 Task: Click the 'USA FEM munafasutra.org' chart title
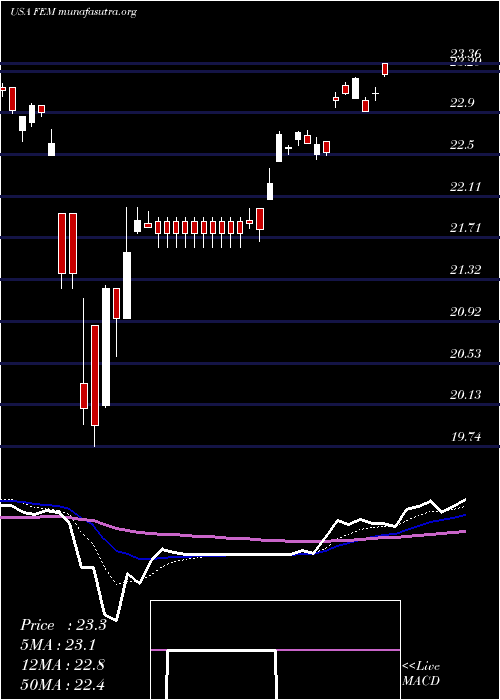73,12
